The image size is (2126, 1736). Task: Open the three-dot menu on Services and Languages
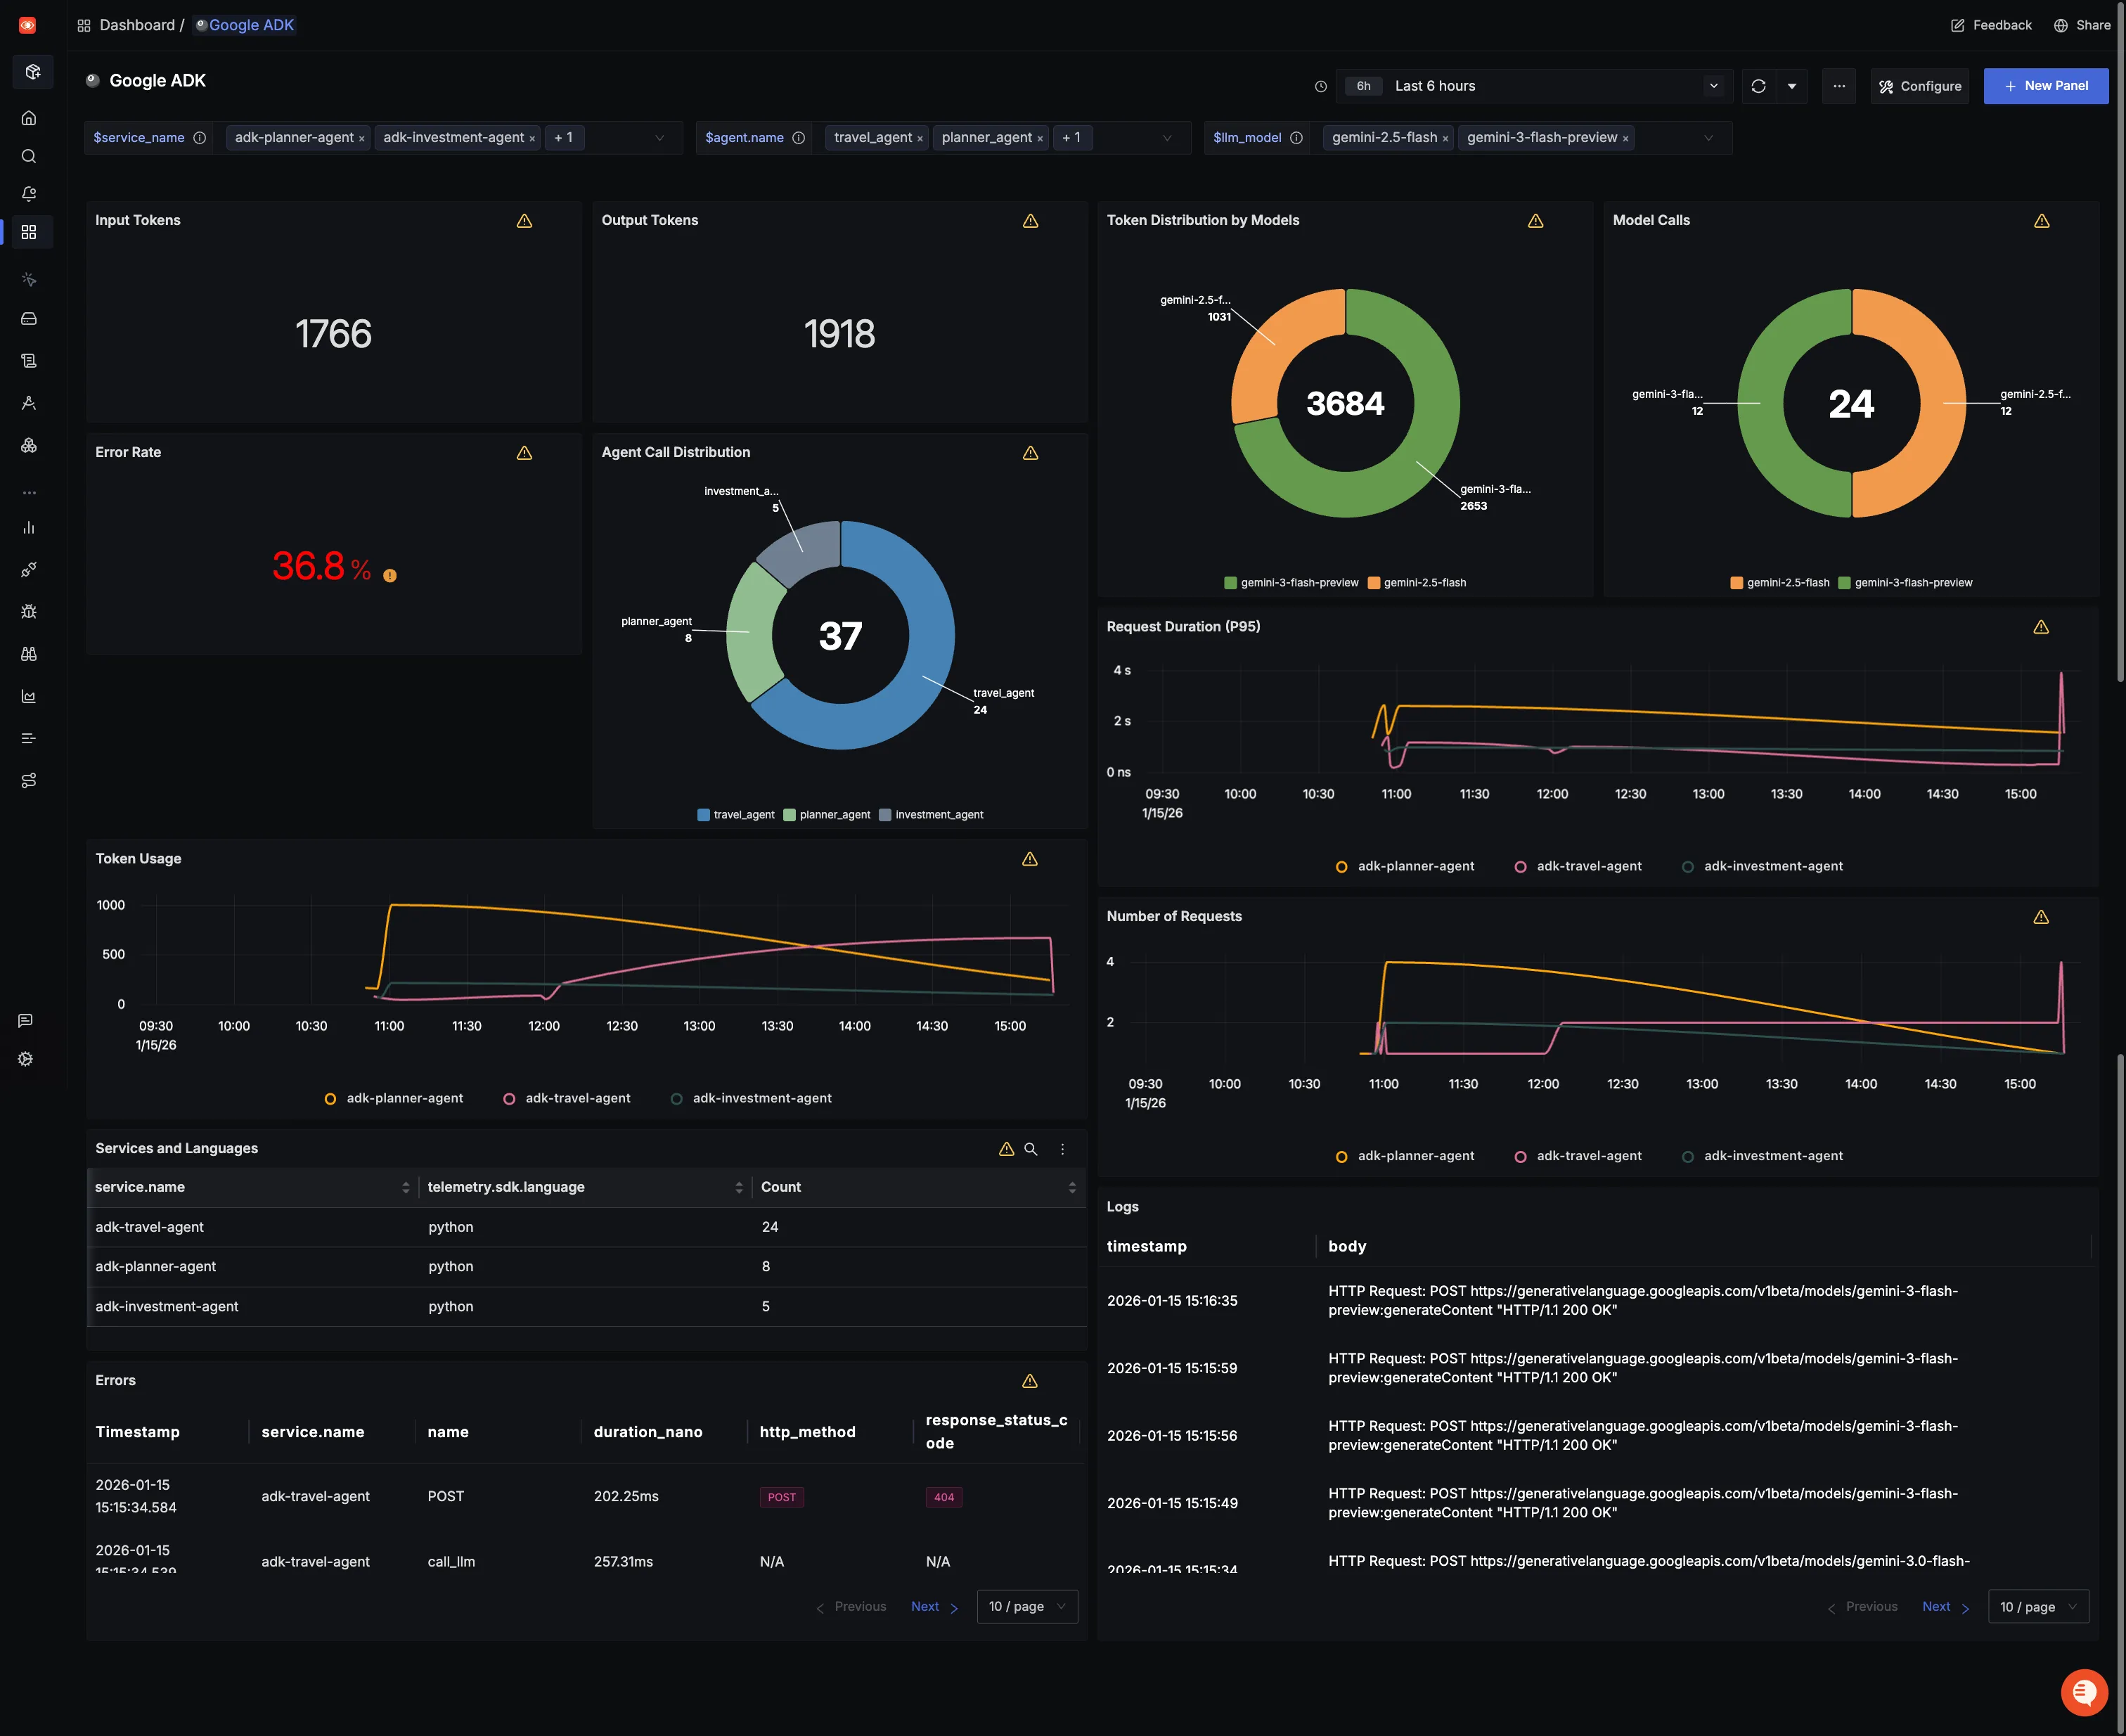pyautogui.click(x=1062, y=1149)
